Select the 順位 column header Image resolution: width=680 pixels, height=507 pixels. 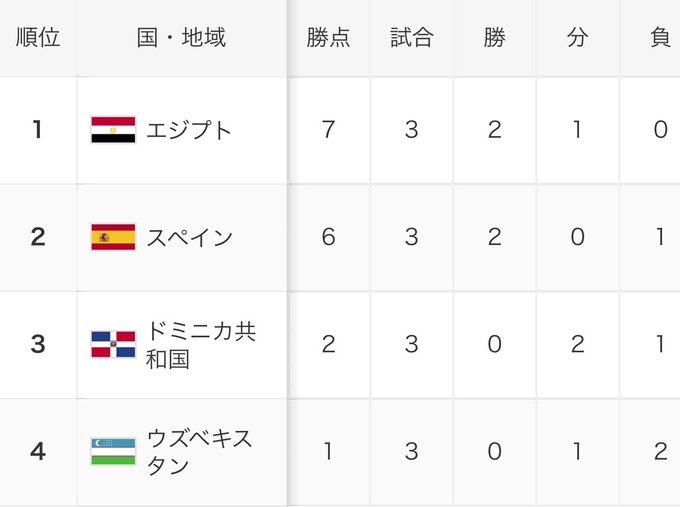pos(38,38)
